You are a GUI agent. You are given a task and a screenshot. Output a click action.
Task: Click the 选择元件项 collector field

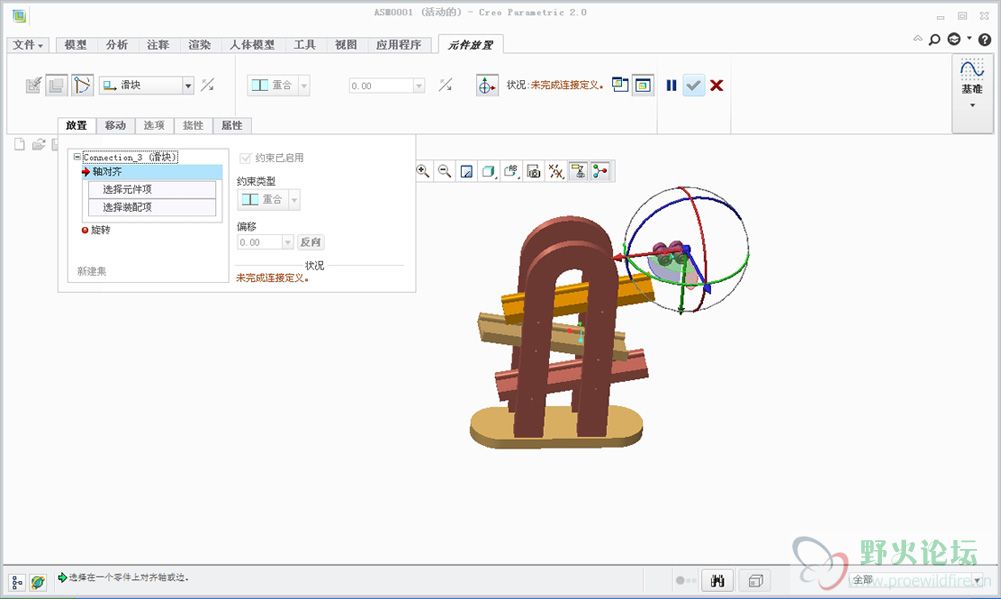coord(152,190)
